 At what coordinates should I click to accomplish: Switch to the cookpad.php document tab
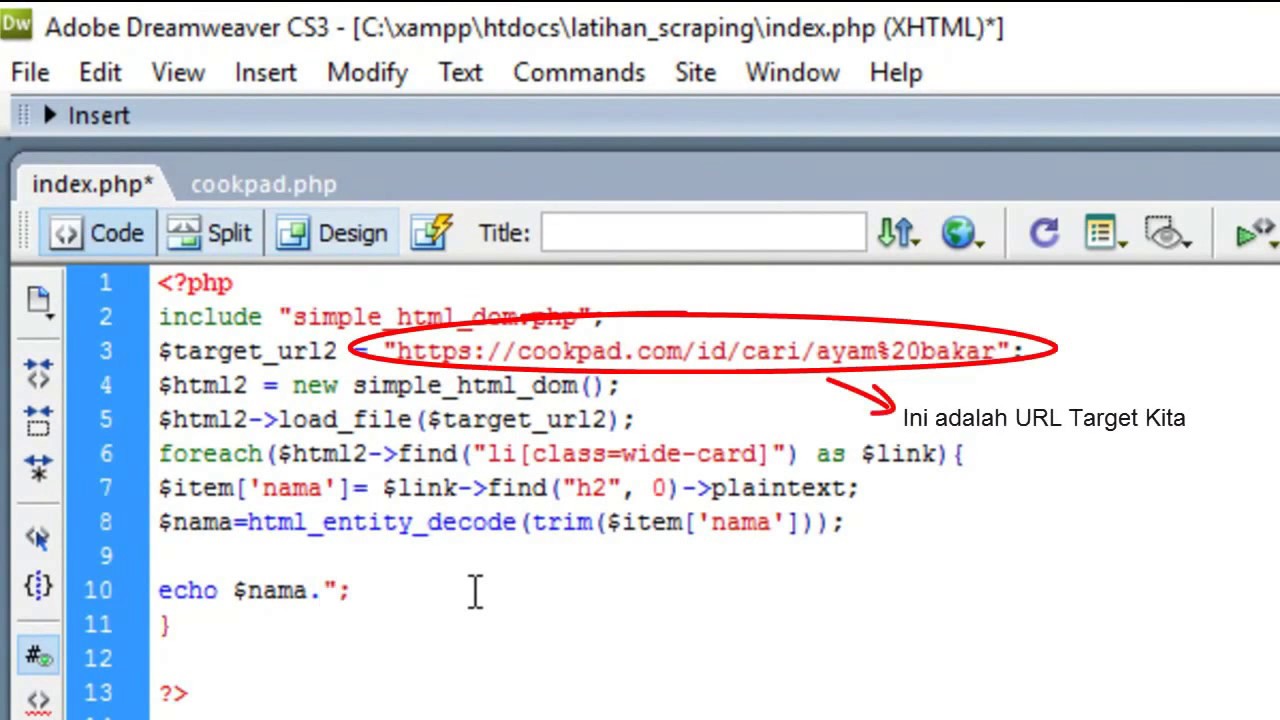[263, 184]
